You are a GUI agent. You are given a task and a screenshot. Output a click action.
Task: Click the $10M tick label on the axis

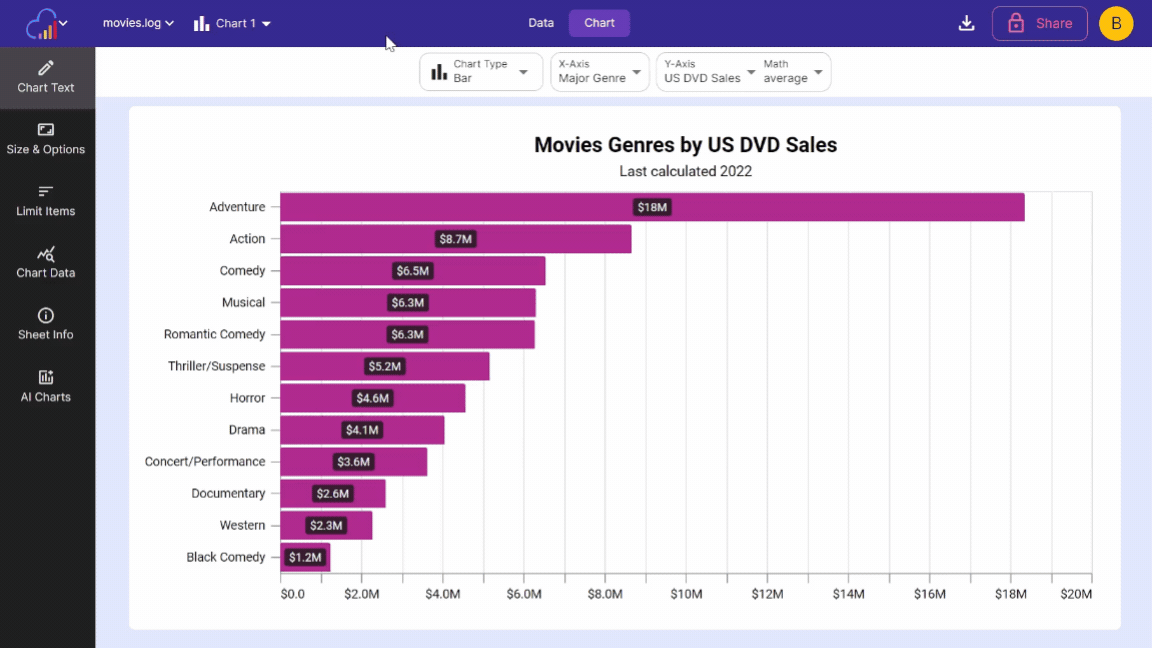pyautogui.click(x=686, y=594)
